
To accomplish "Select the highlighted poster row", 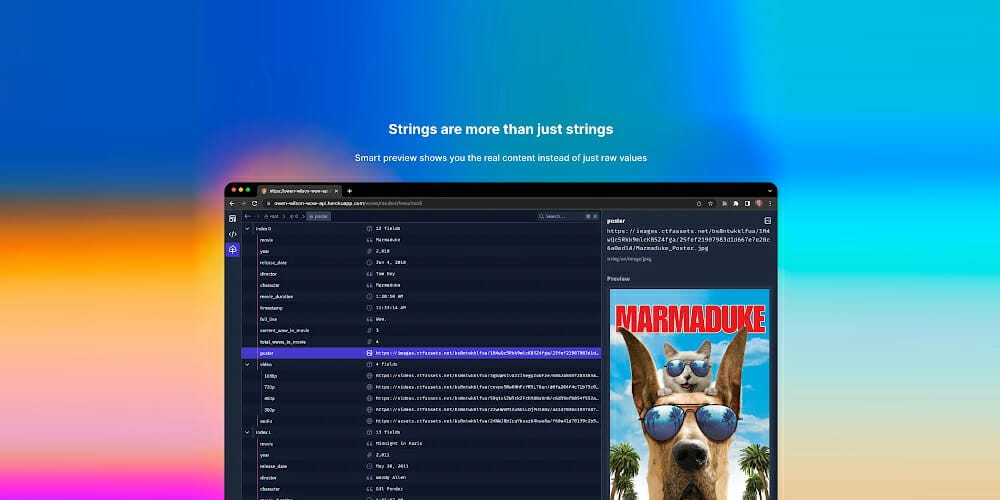I will click(422, 353).
